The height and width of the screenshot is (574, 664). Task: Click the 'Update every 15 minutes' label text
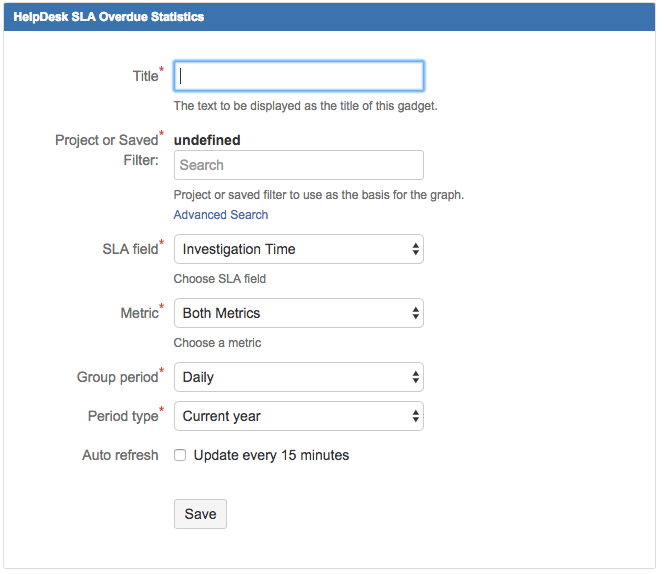coord(271,455)
